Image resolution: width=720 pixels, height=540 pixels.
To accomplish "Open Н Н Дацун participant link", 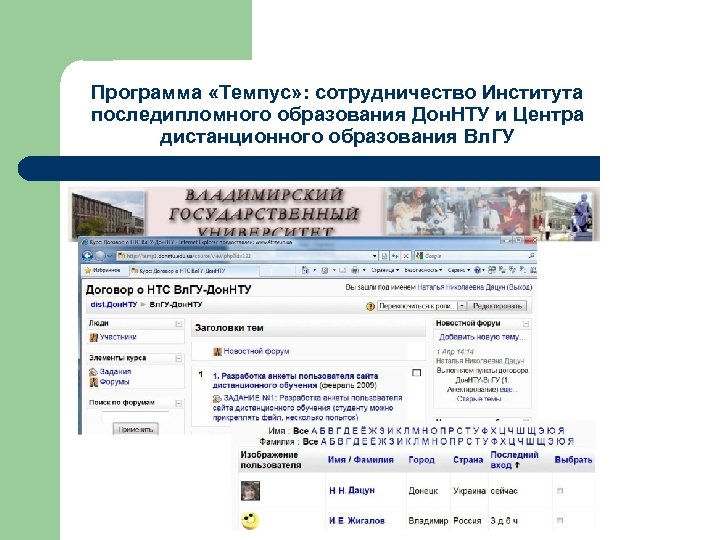I will pyautogui.click(x=352, y=491).
